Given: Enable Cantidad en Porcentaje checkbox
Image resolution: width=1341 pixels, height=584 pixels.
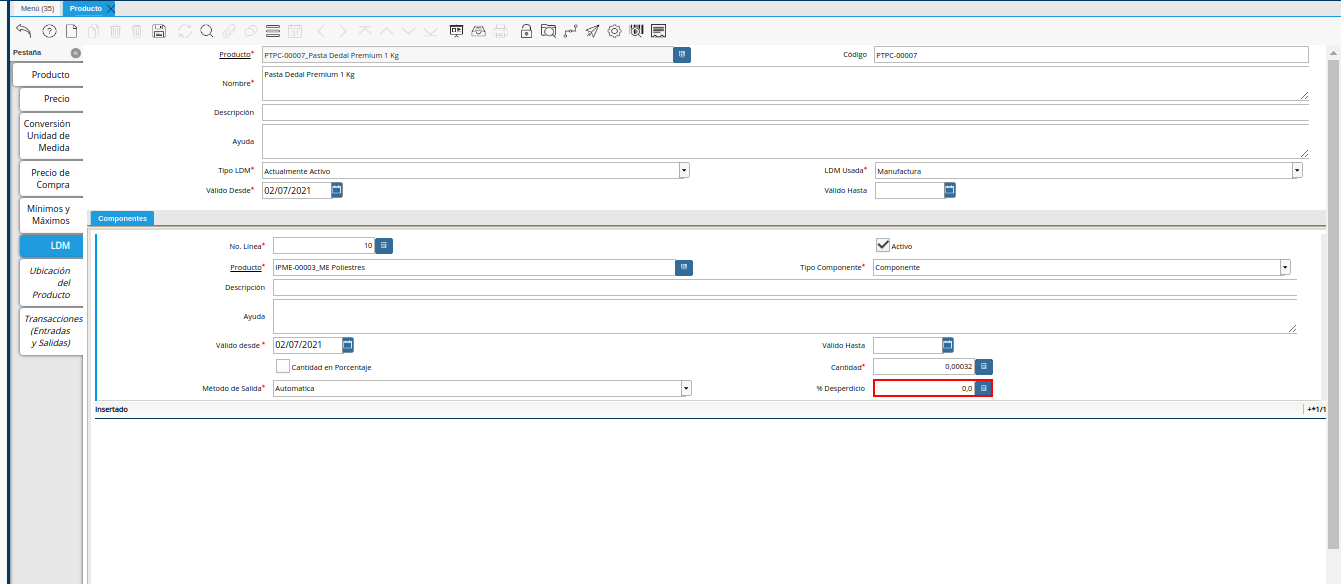Looking at the screenshot, I should 283,366.
